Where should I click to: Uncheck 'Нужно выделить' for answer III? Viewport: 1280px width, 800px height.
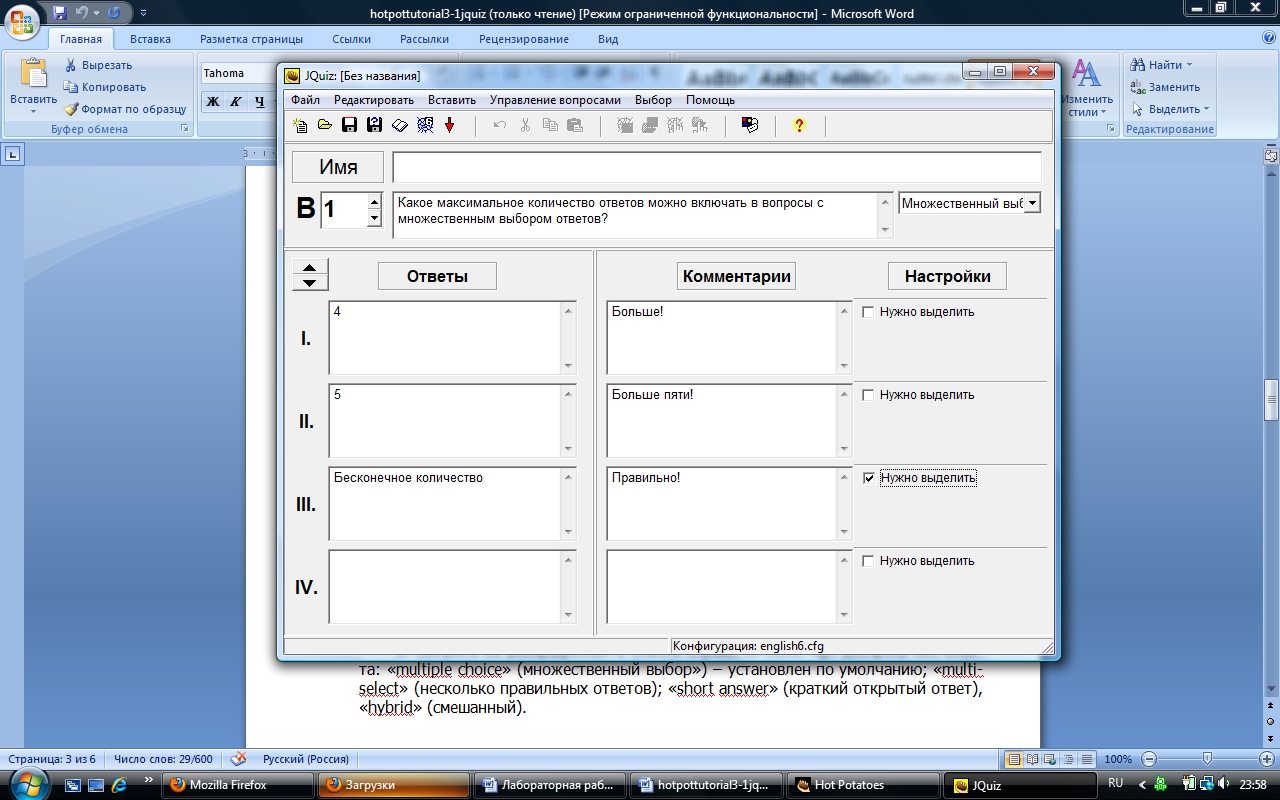click(868, 478)
